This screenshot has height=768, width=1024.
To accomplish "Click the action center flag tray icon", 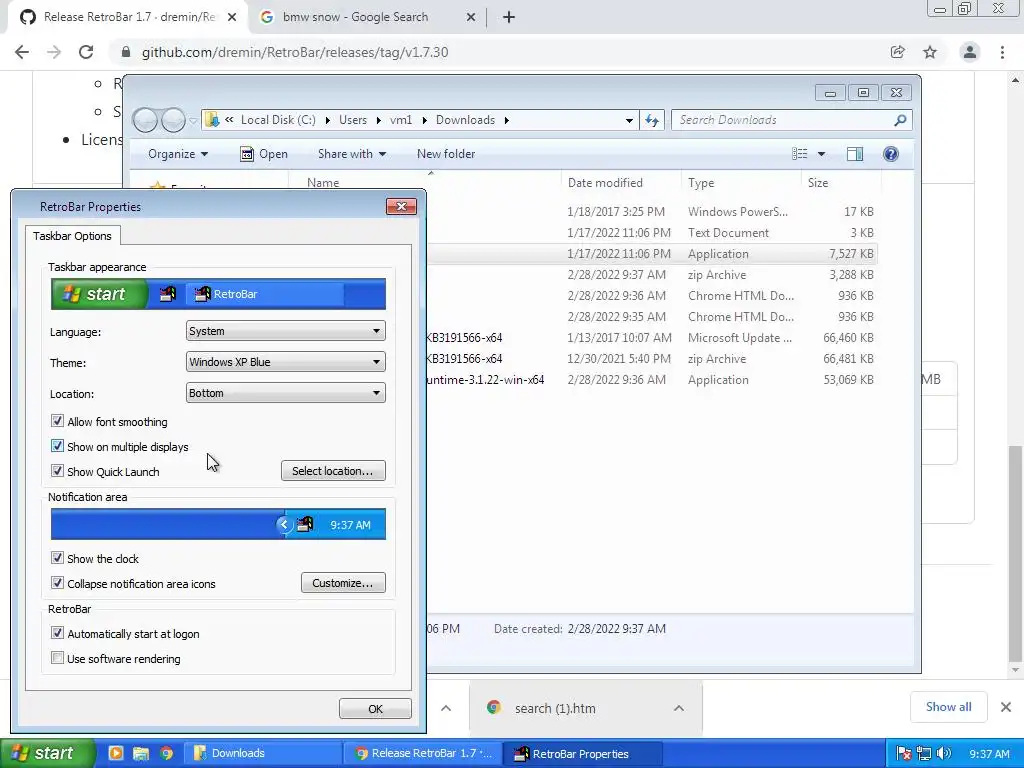I will tap(904, 754).
